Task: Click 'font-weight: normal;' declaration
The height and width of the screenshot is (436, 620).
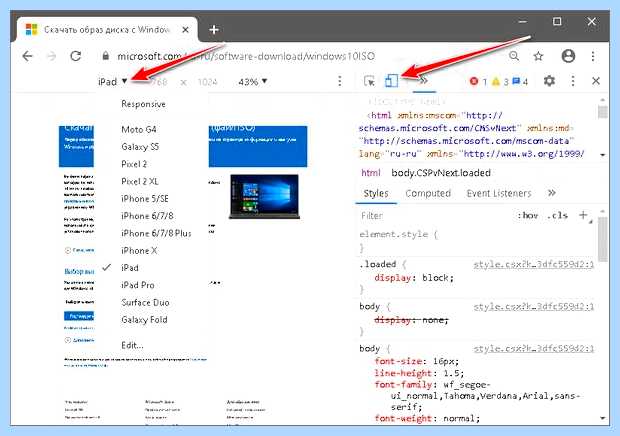Action: tap(427, 418)
